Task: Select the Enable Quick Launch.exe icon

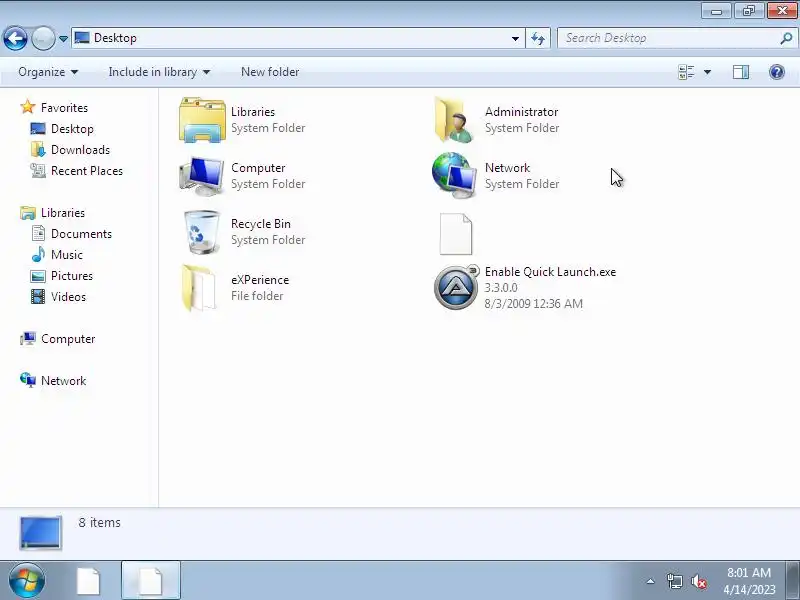Action: (x=456, y=287)
